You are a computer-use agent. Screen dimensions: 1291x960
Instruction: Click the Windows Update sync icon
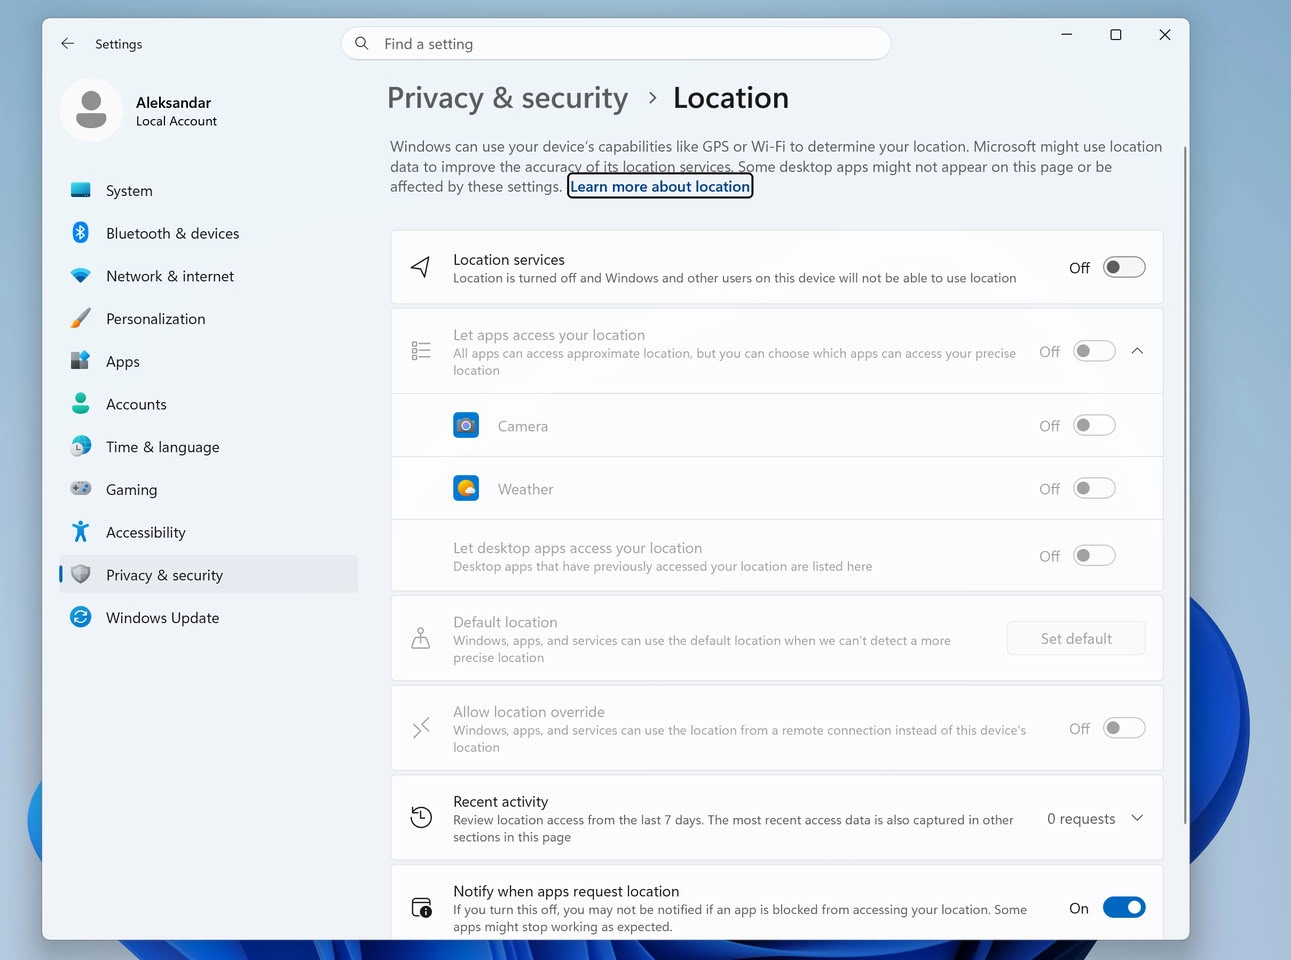(81, 618)
